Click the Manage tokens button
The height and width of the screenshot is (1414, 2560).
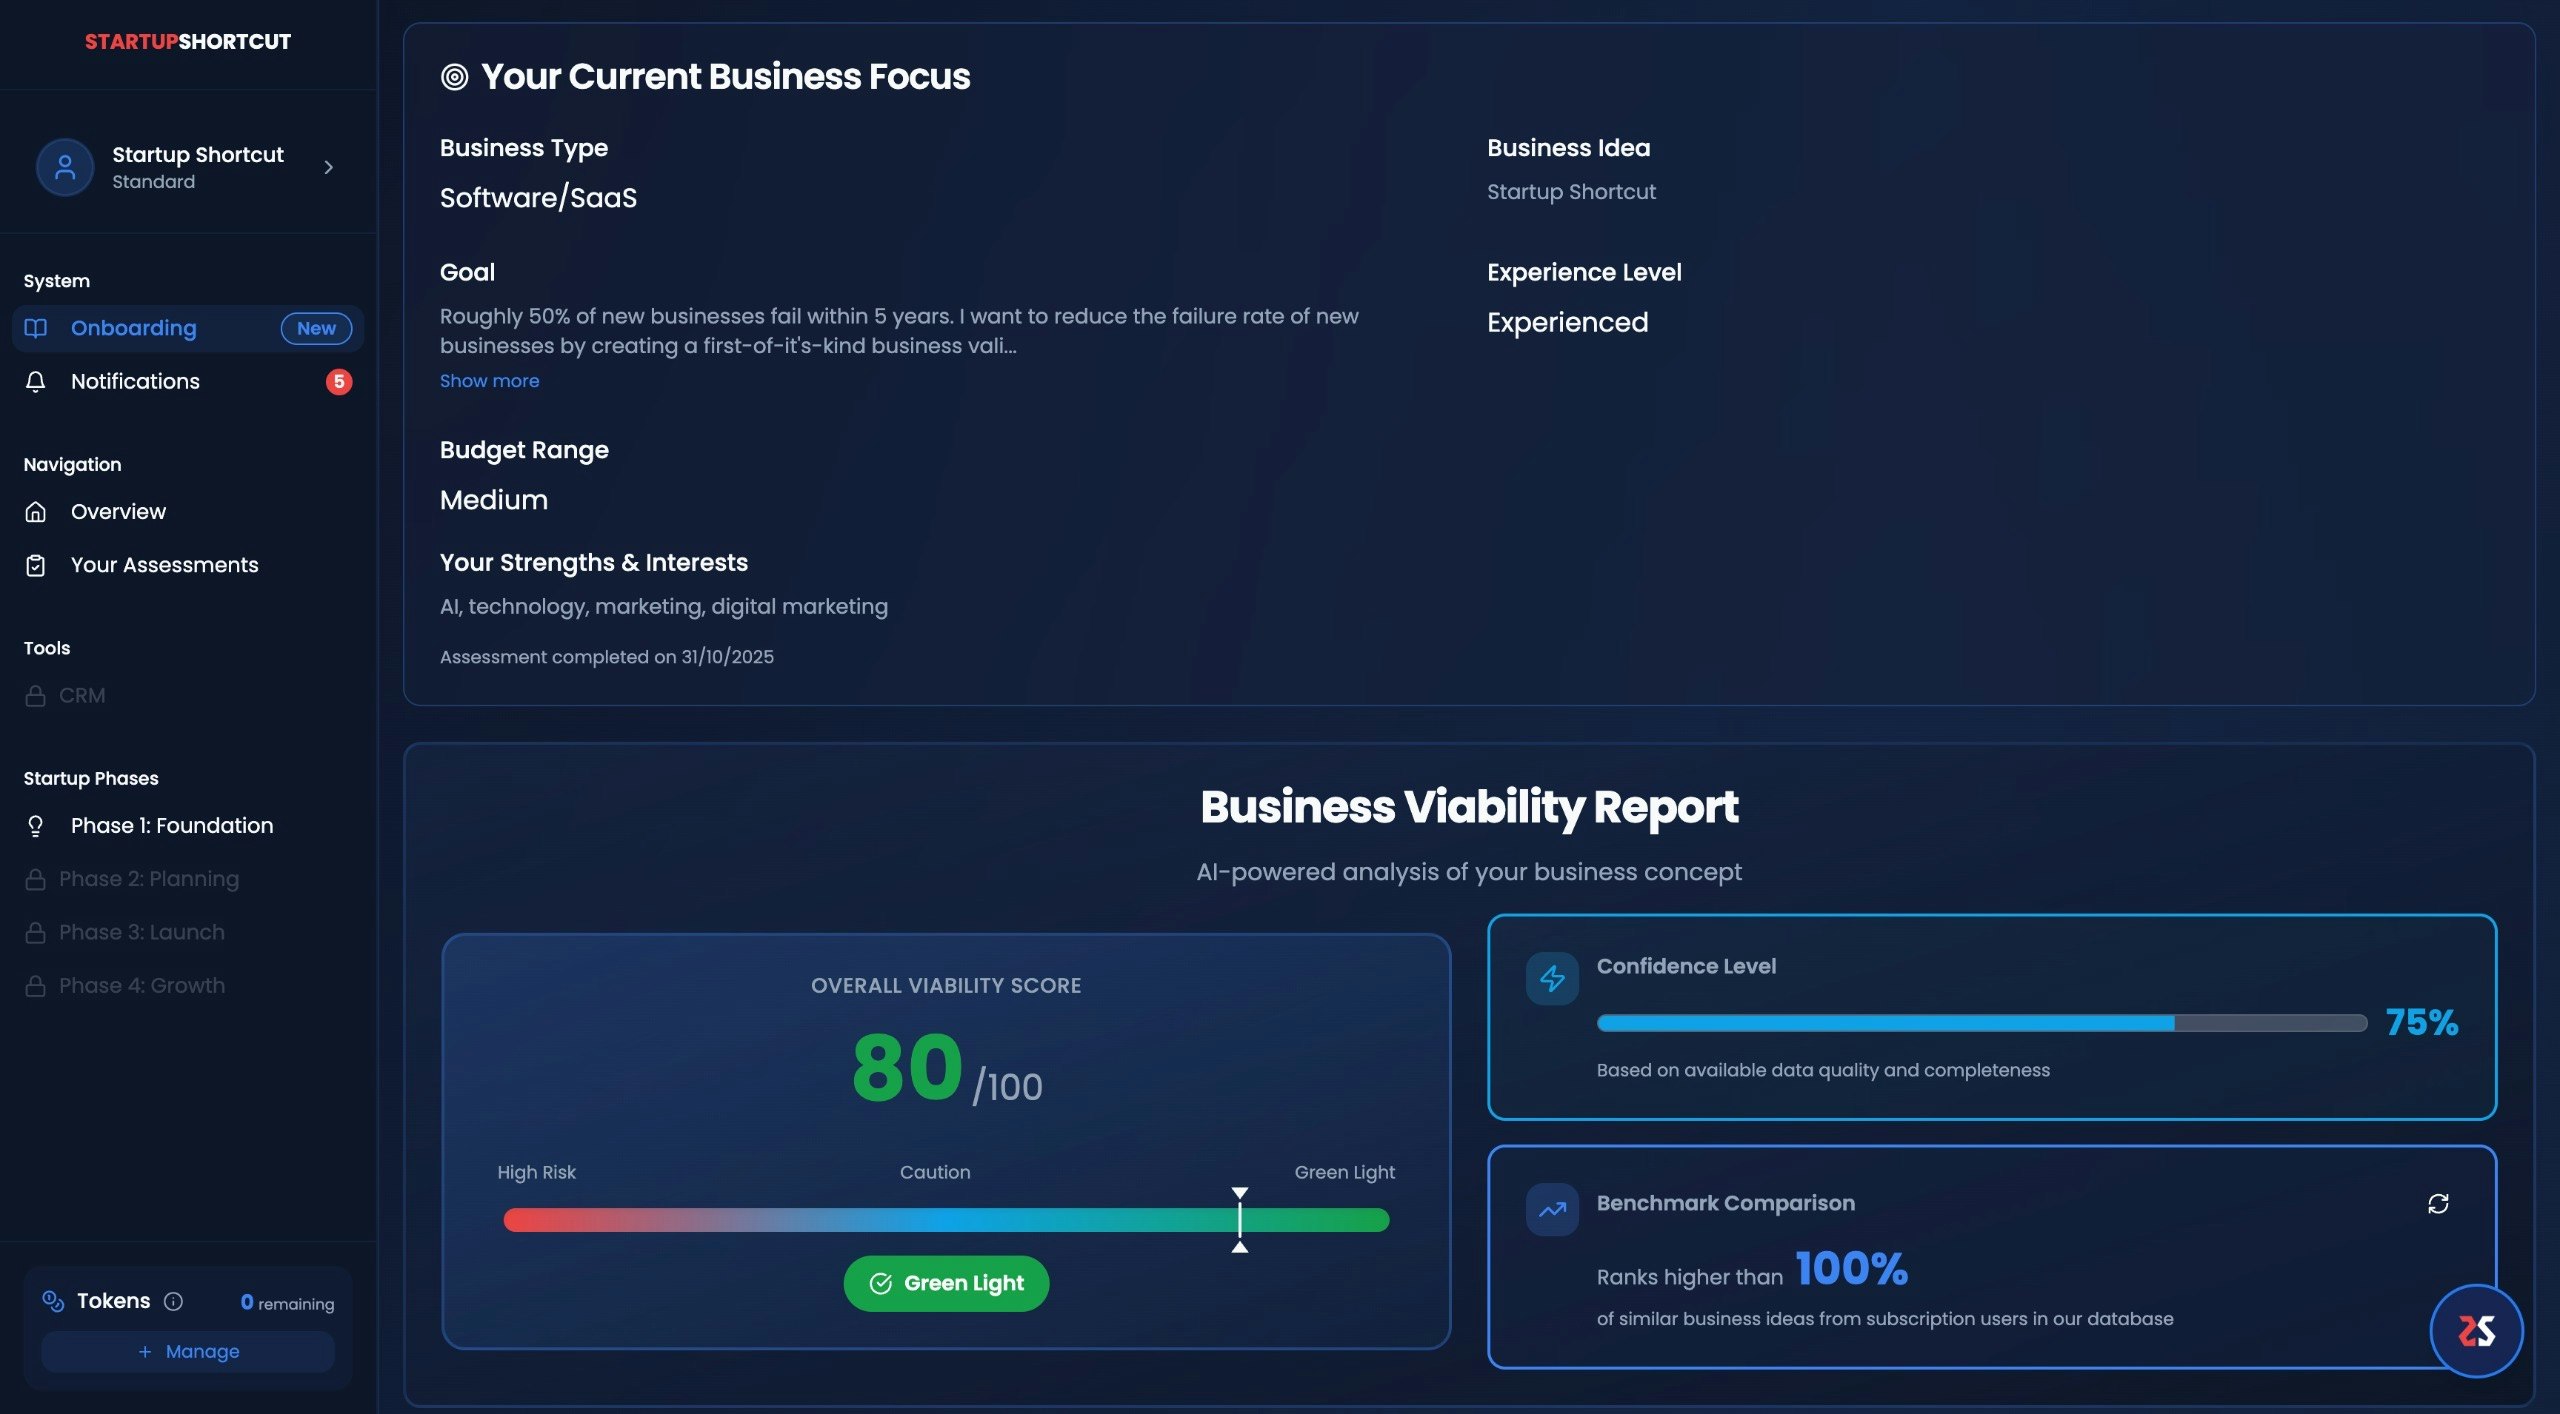188,1351
